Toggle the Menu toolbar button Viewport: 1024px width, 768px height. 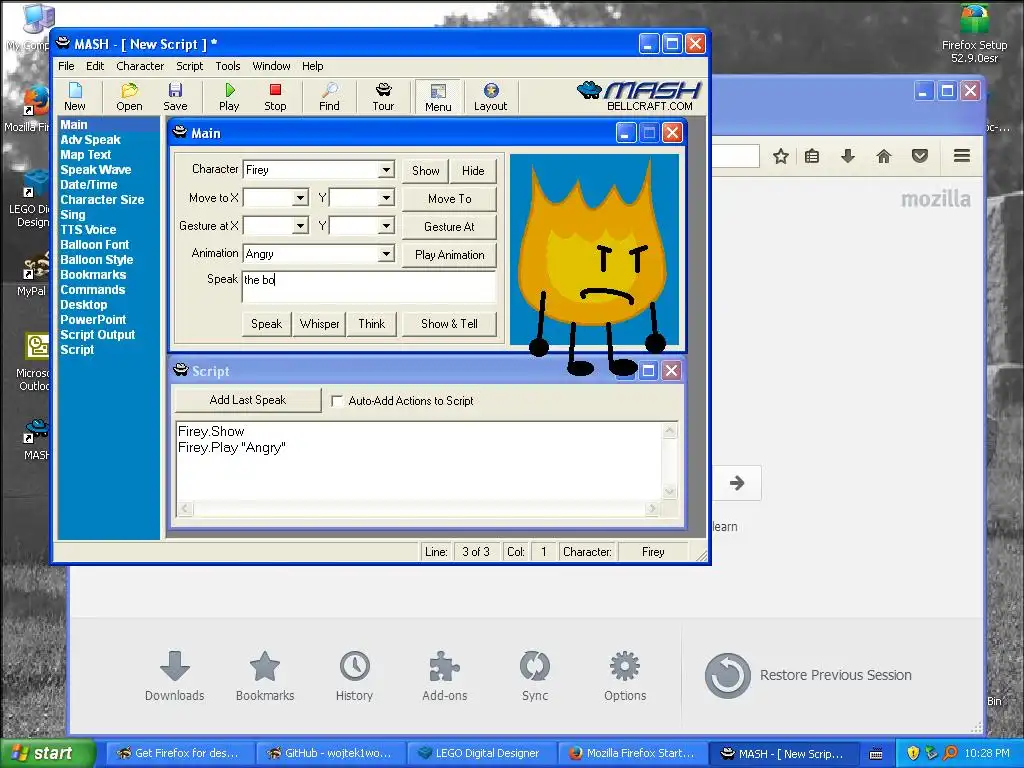point(438,97)
